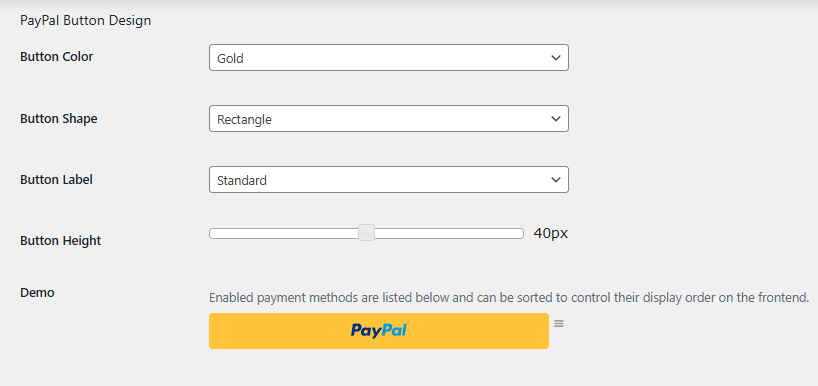
Task: Open the Button Color dropdown showing Gold
Action: tap(389, 57)
